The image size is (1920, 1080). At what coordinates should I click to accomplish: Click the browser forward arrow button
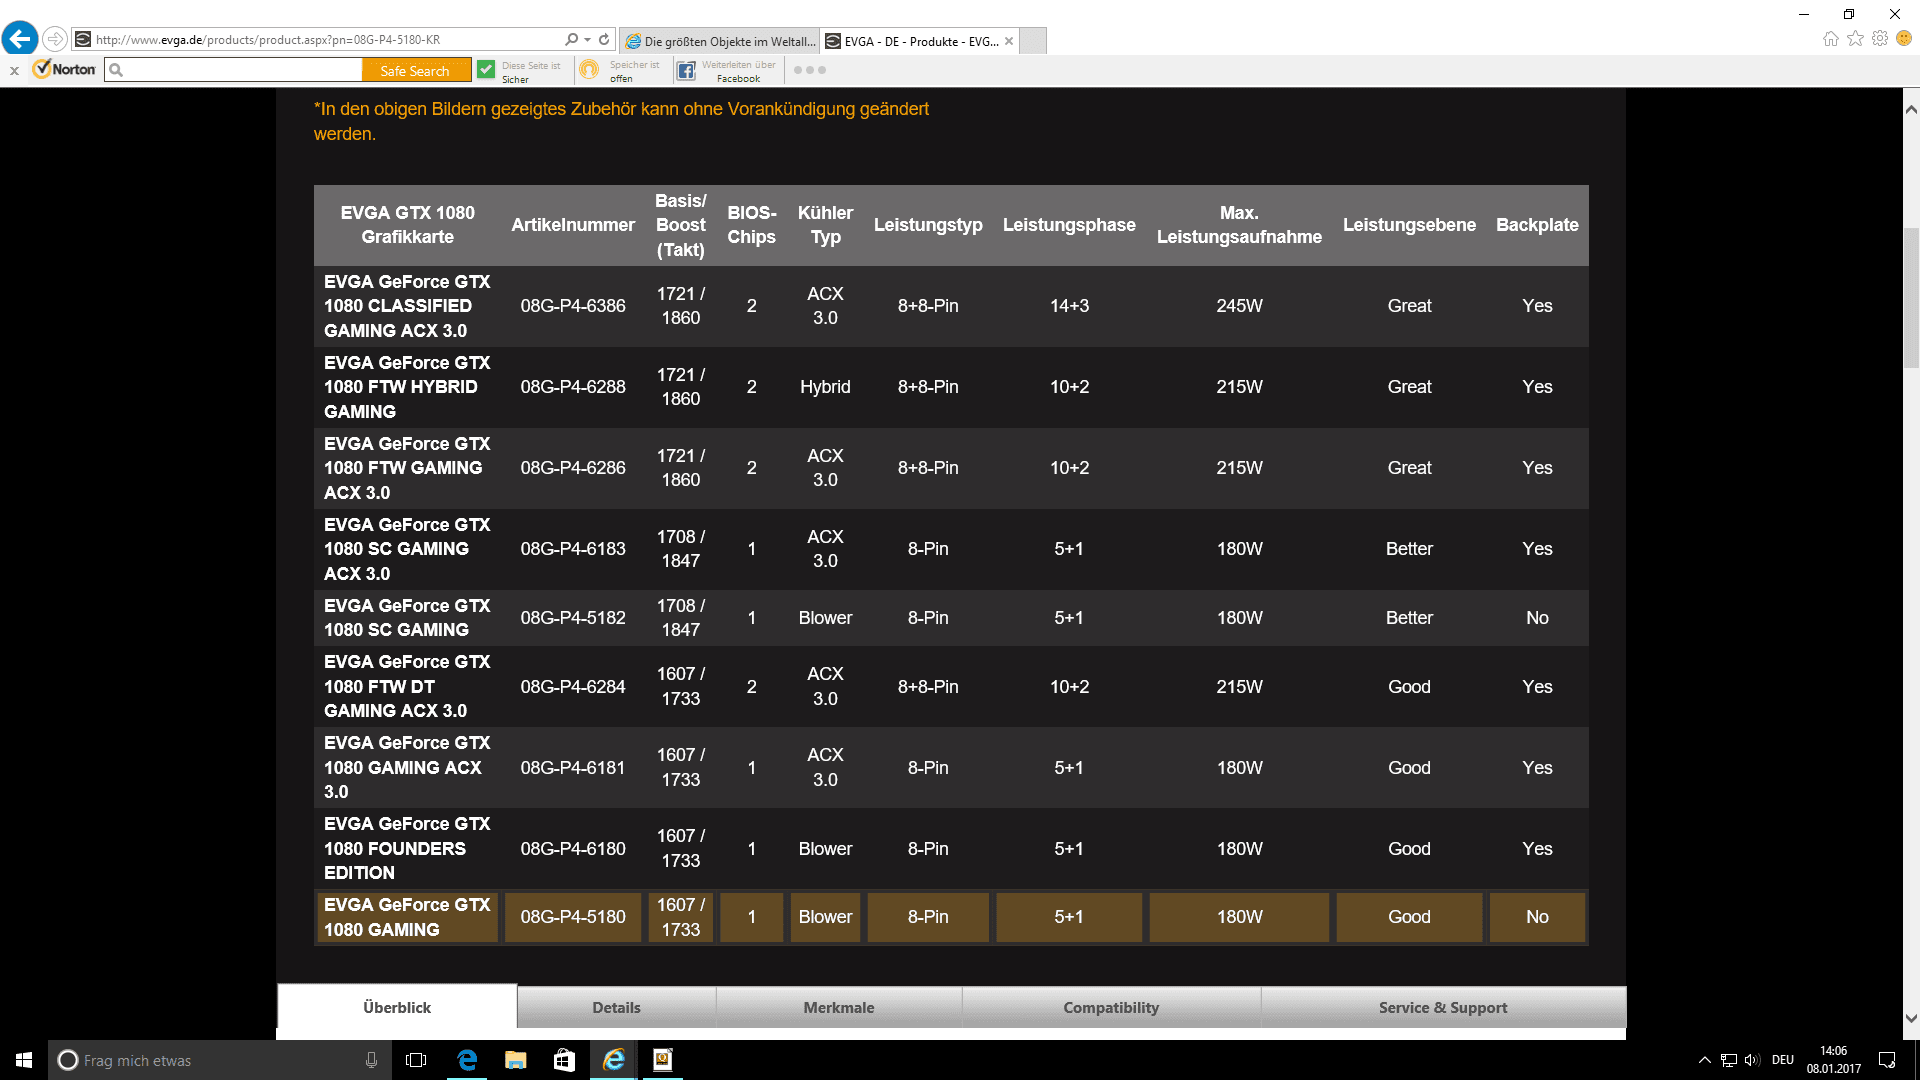(55, 39)
